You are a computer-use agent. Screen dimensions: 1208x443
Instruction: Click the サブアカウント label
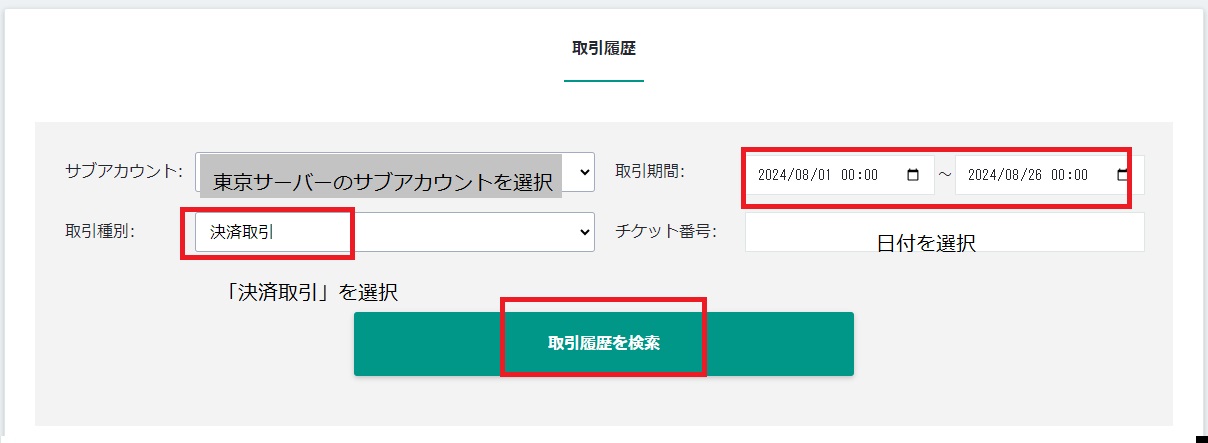coord(123,171)
